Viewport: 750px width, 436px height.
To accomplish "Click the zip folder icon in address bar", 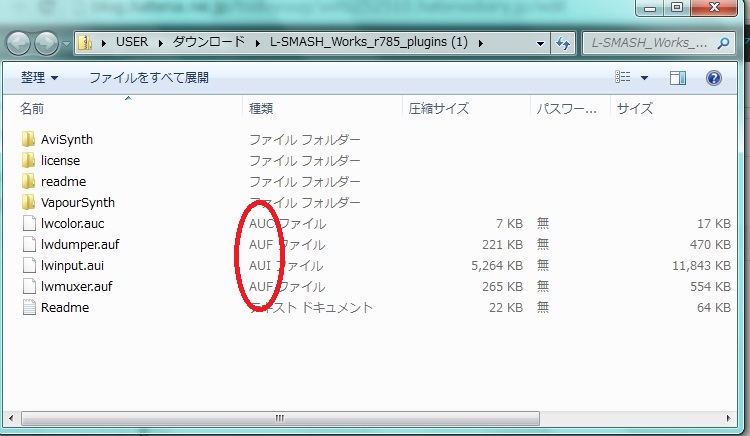I will point(85,43).
